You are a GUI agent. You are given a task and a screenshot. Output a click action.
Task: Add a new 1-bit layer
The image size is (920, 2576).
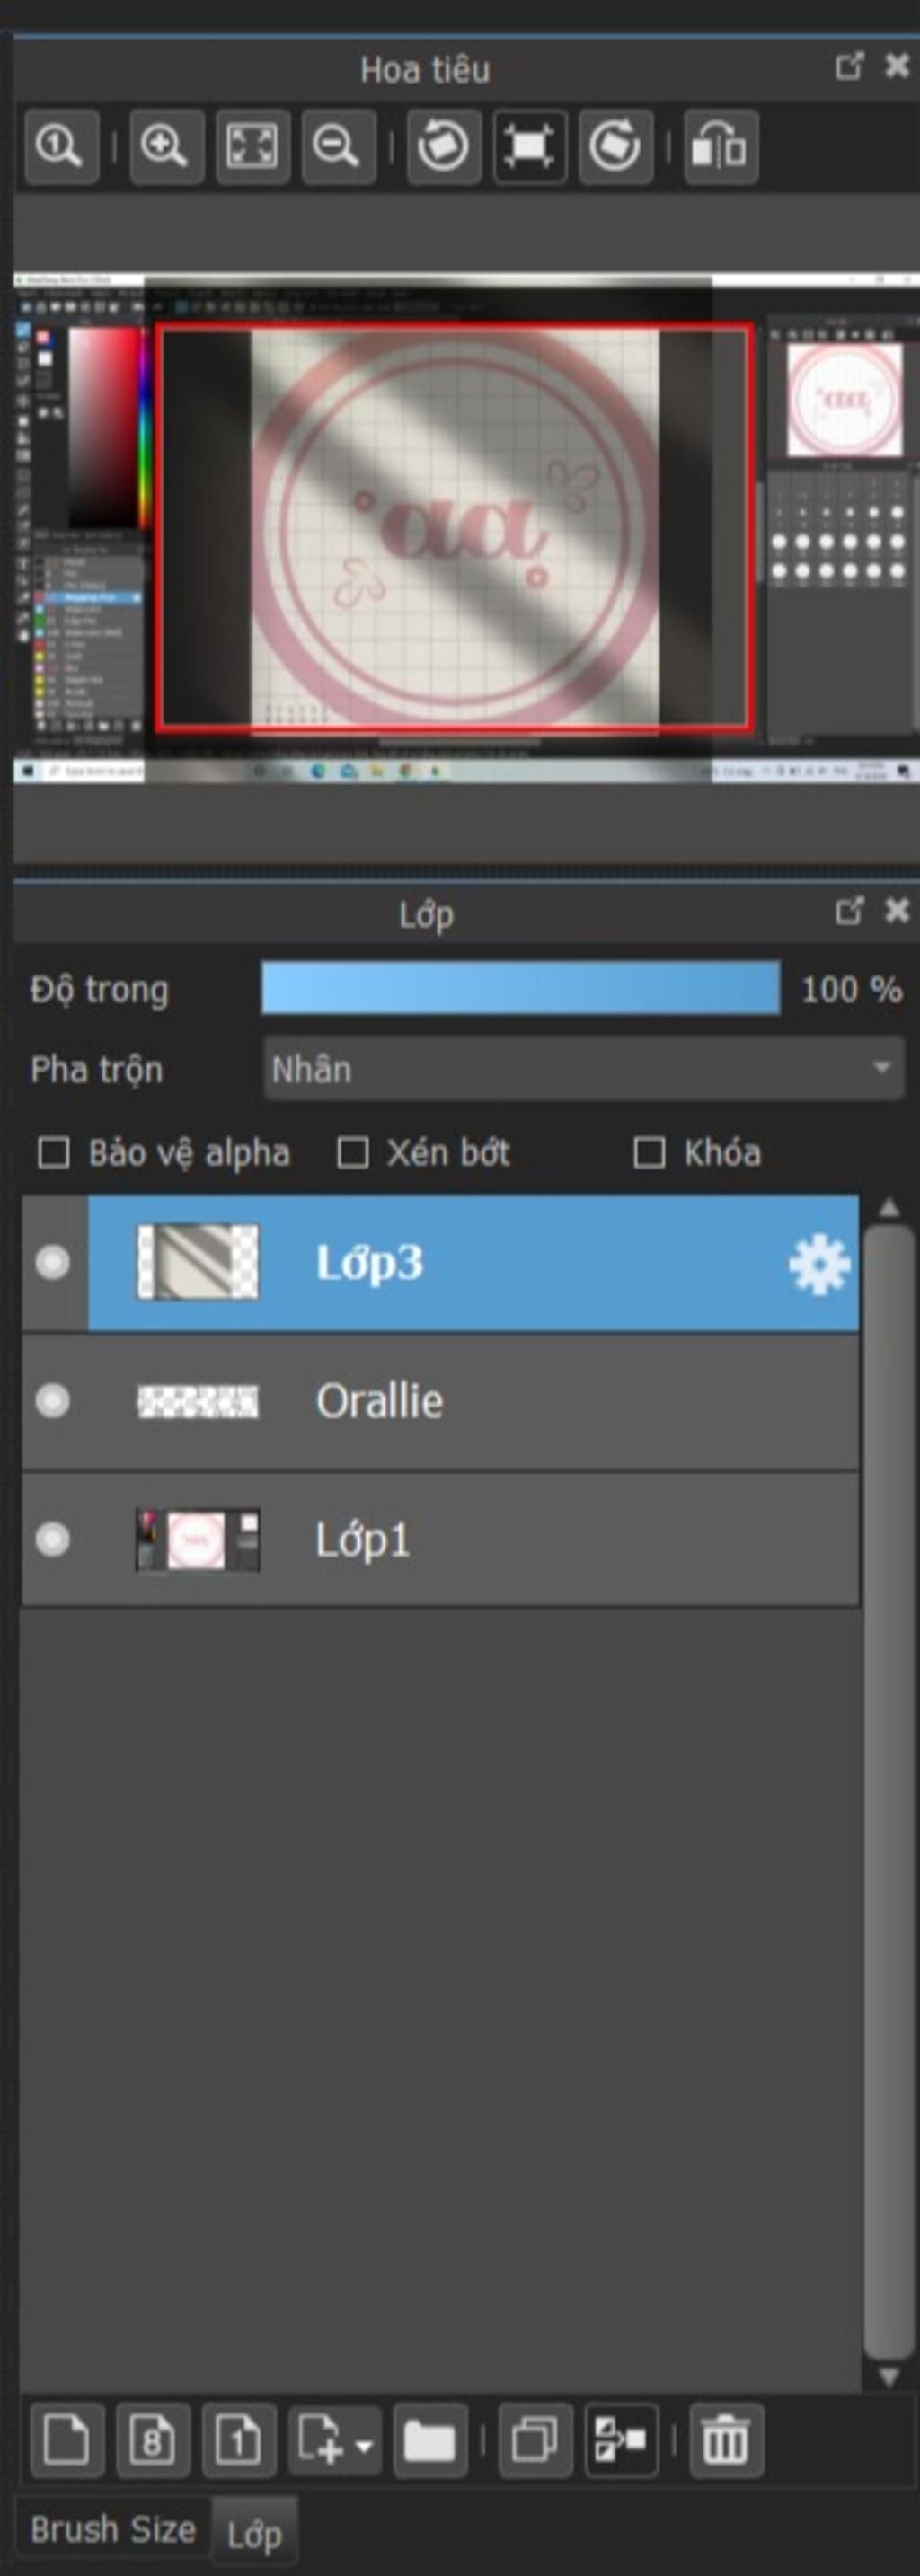click(x=239, y=2440)
